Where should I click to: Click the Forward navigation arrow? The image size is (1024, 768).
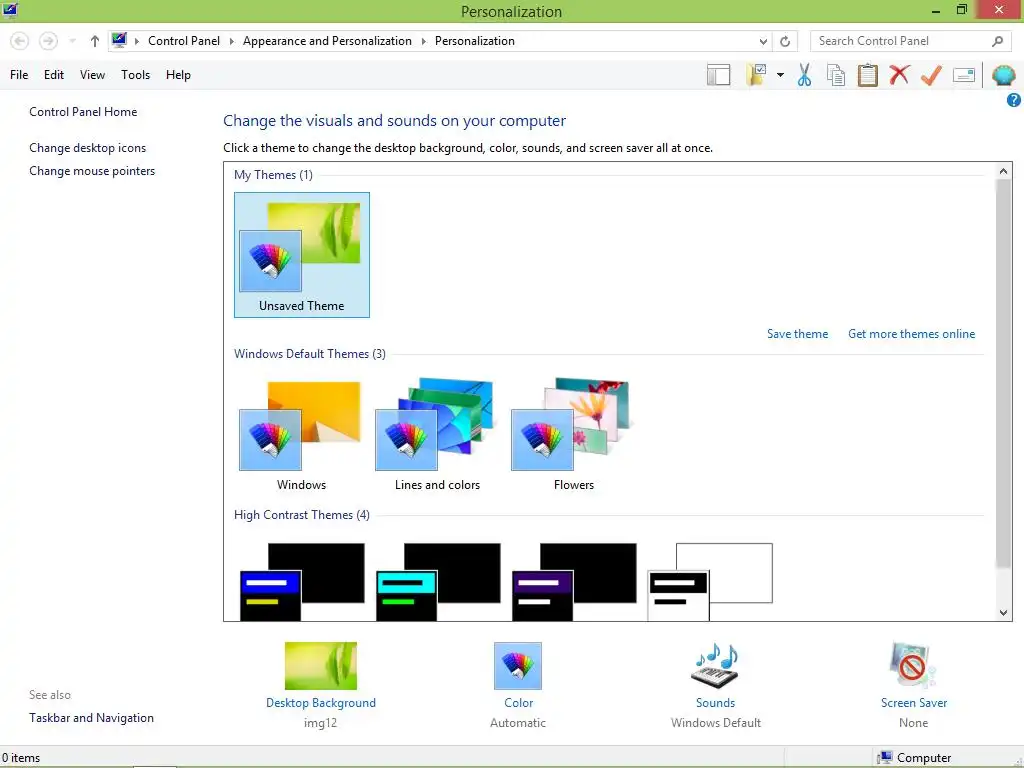click(x=48, y=41)
